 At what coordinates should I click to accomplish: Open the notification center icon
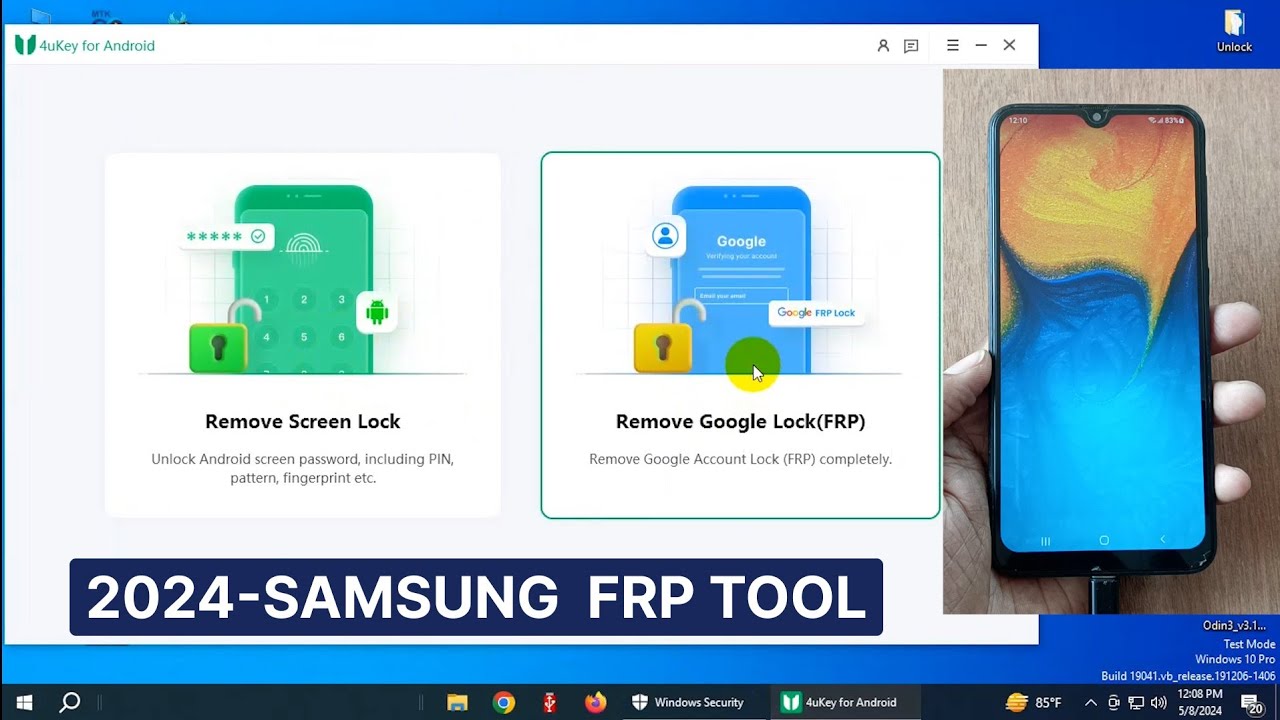coord(1252,703)
